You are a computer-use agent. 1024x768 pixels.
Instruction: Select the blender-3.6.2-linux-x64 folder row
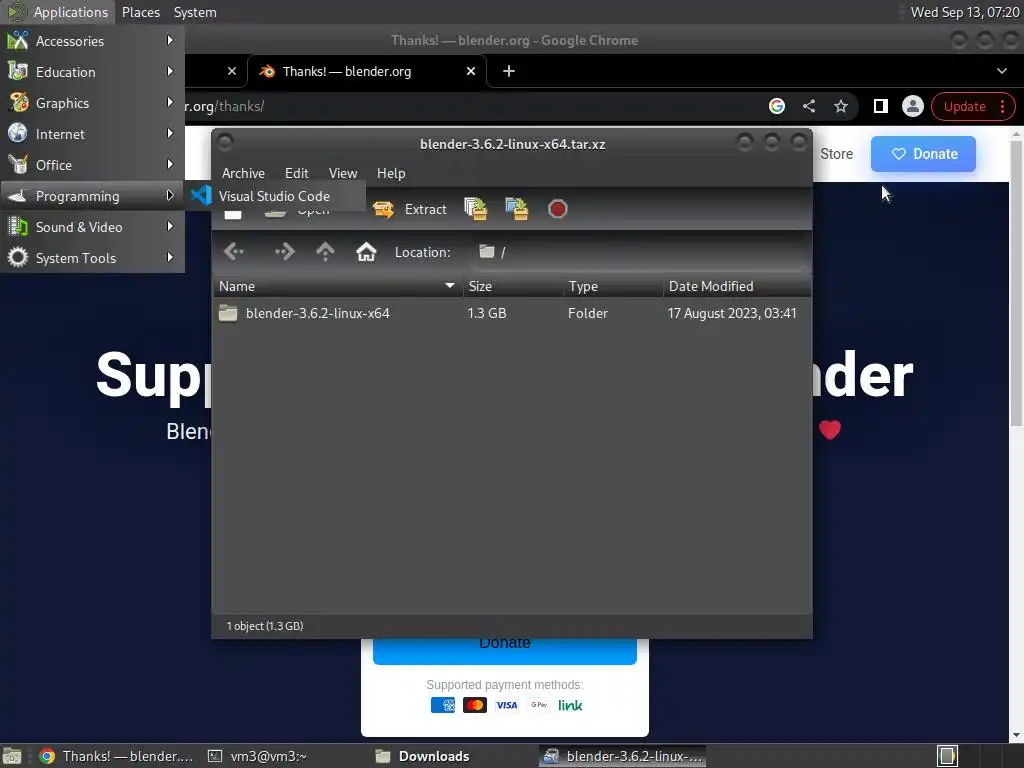[512, 313]
